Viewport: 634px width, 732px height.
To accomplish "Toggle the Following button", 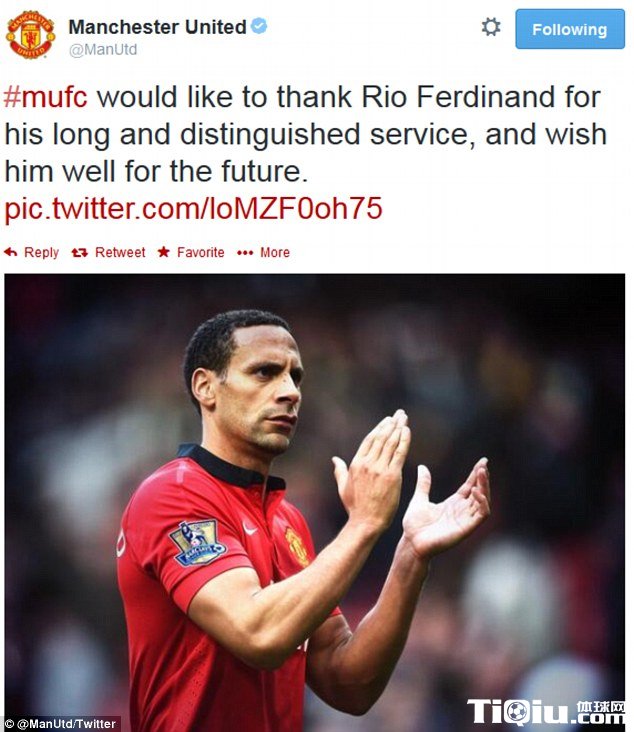I will click(x=570, y=29).
